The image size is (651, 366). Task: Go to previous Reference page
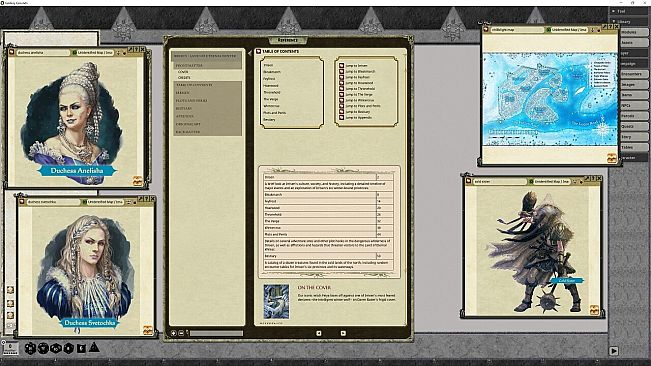318,333
